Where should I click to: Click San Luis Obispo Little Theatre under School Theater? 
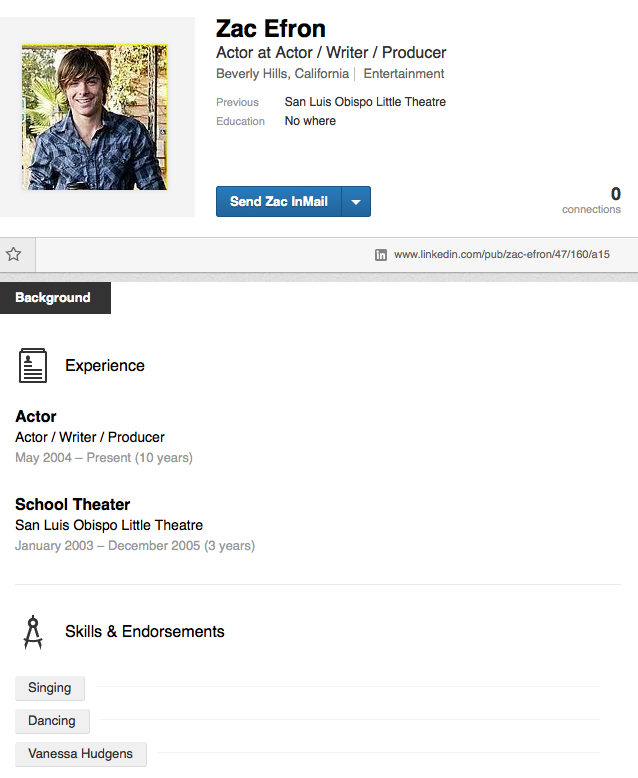(x=109, y=525)
